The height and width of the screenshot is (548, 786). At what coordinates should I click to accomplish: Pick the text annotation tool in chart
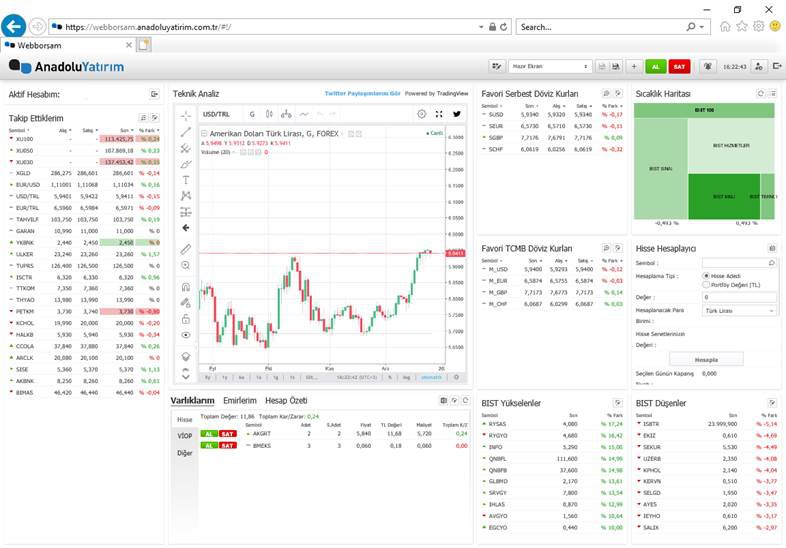[186, 179]
